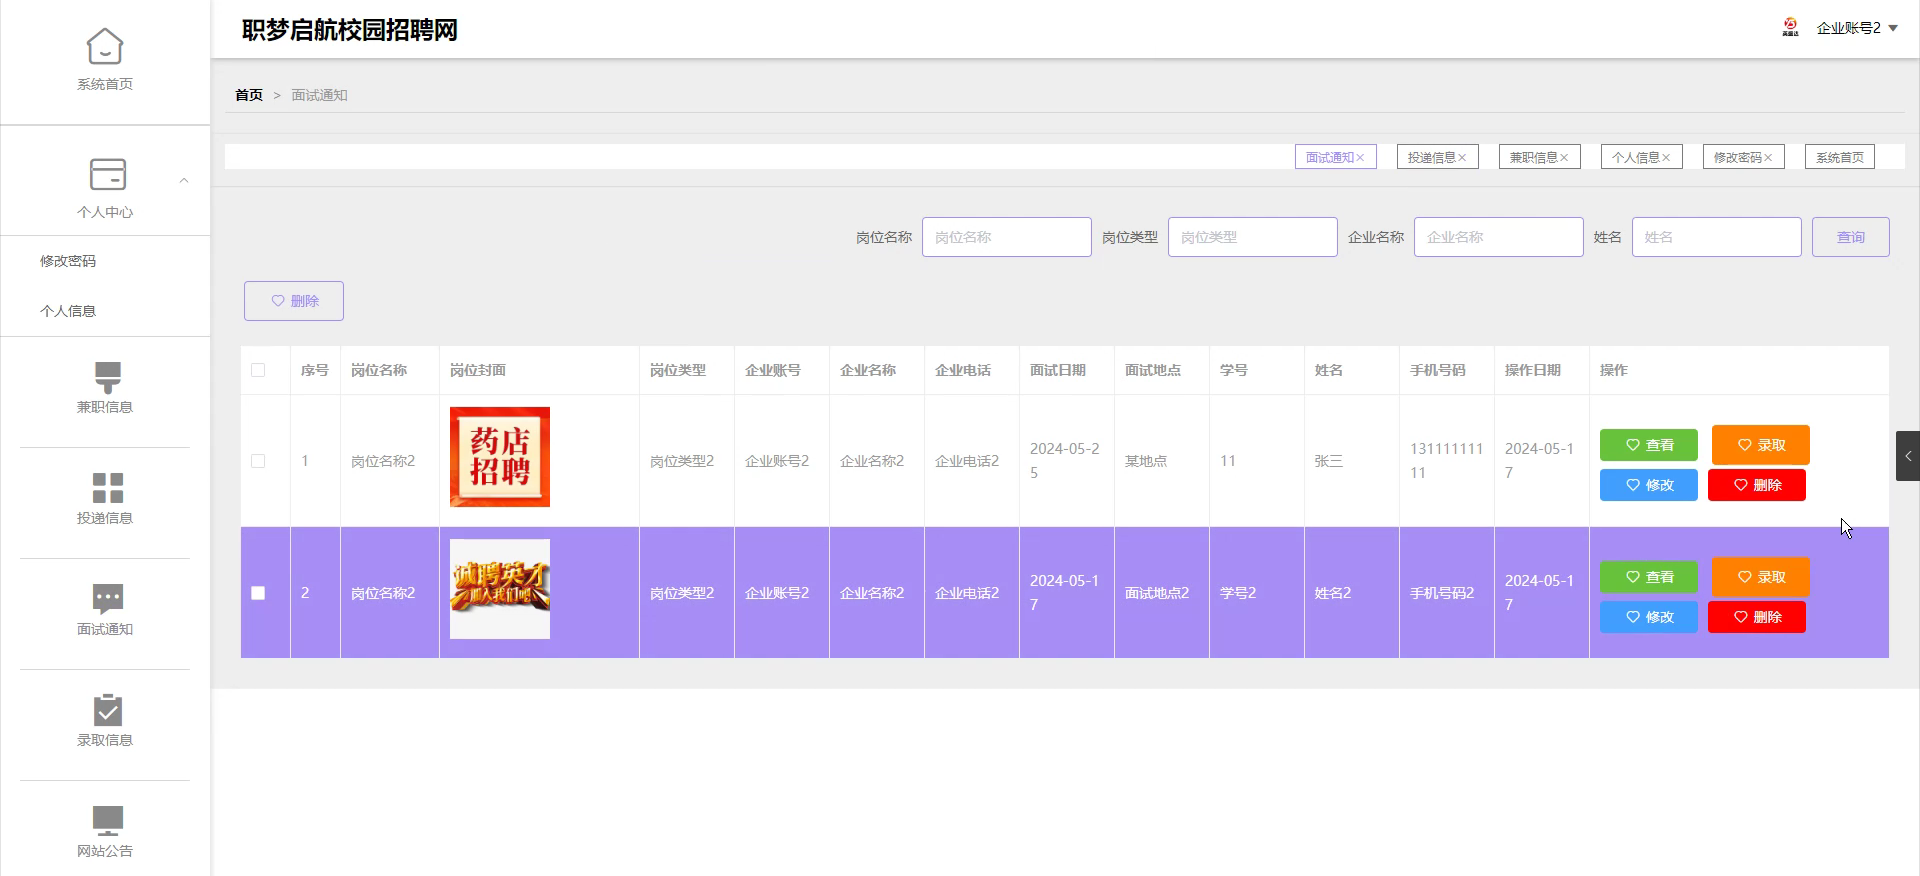Screen dimensions: 1920x876
Task: Click red 删除 for row 2 姓名2
Action: (x=1757, y=617)
